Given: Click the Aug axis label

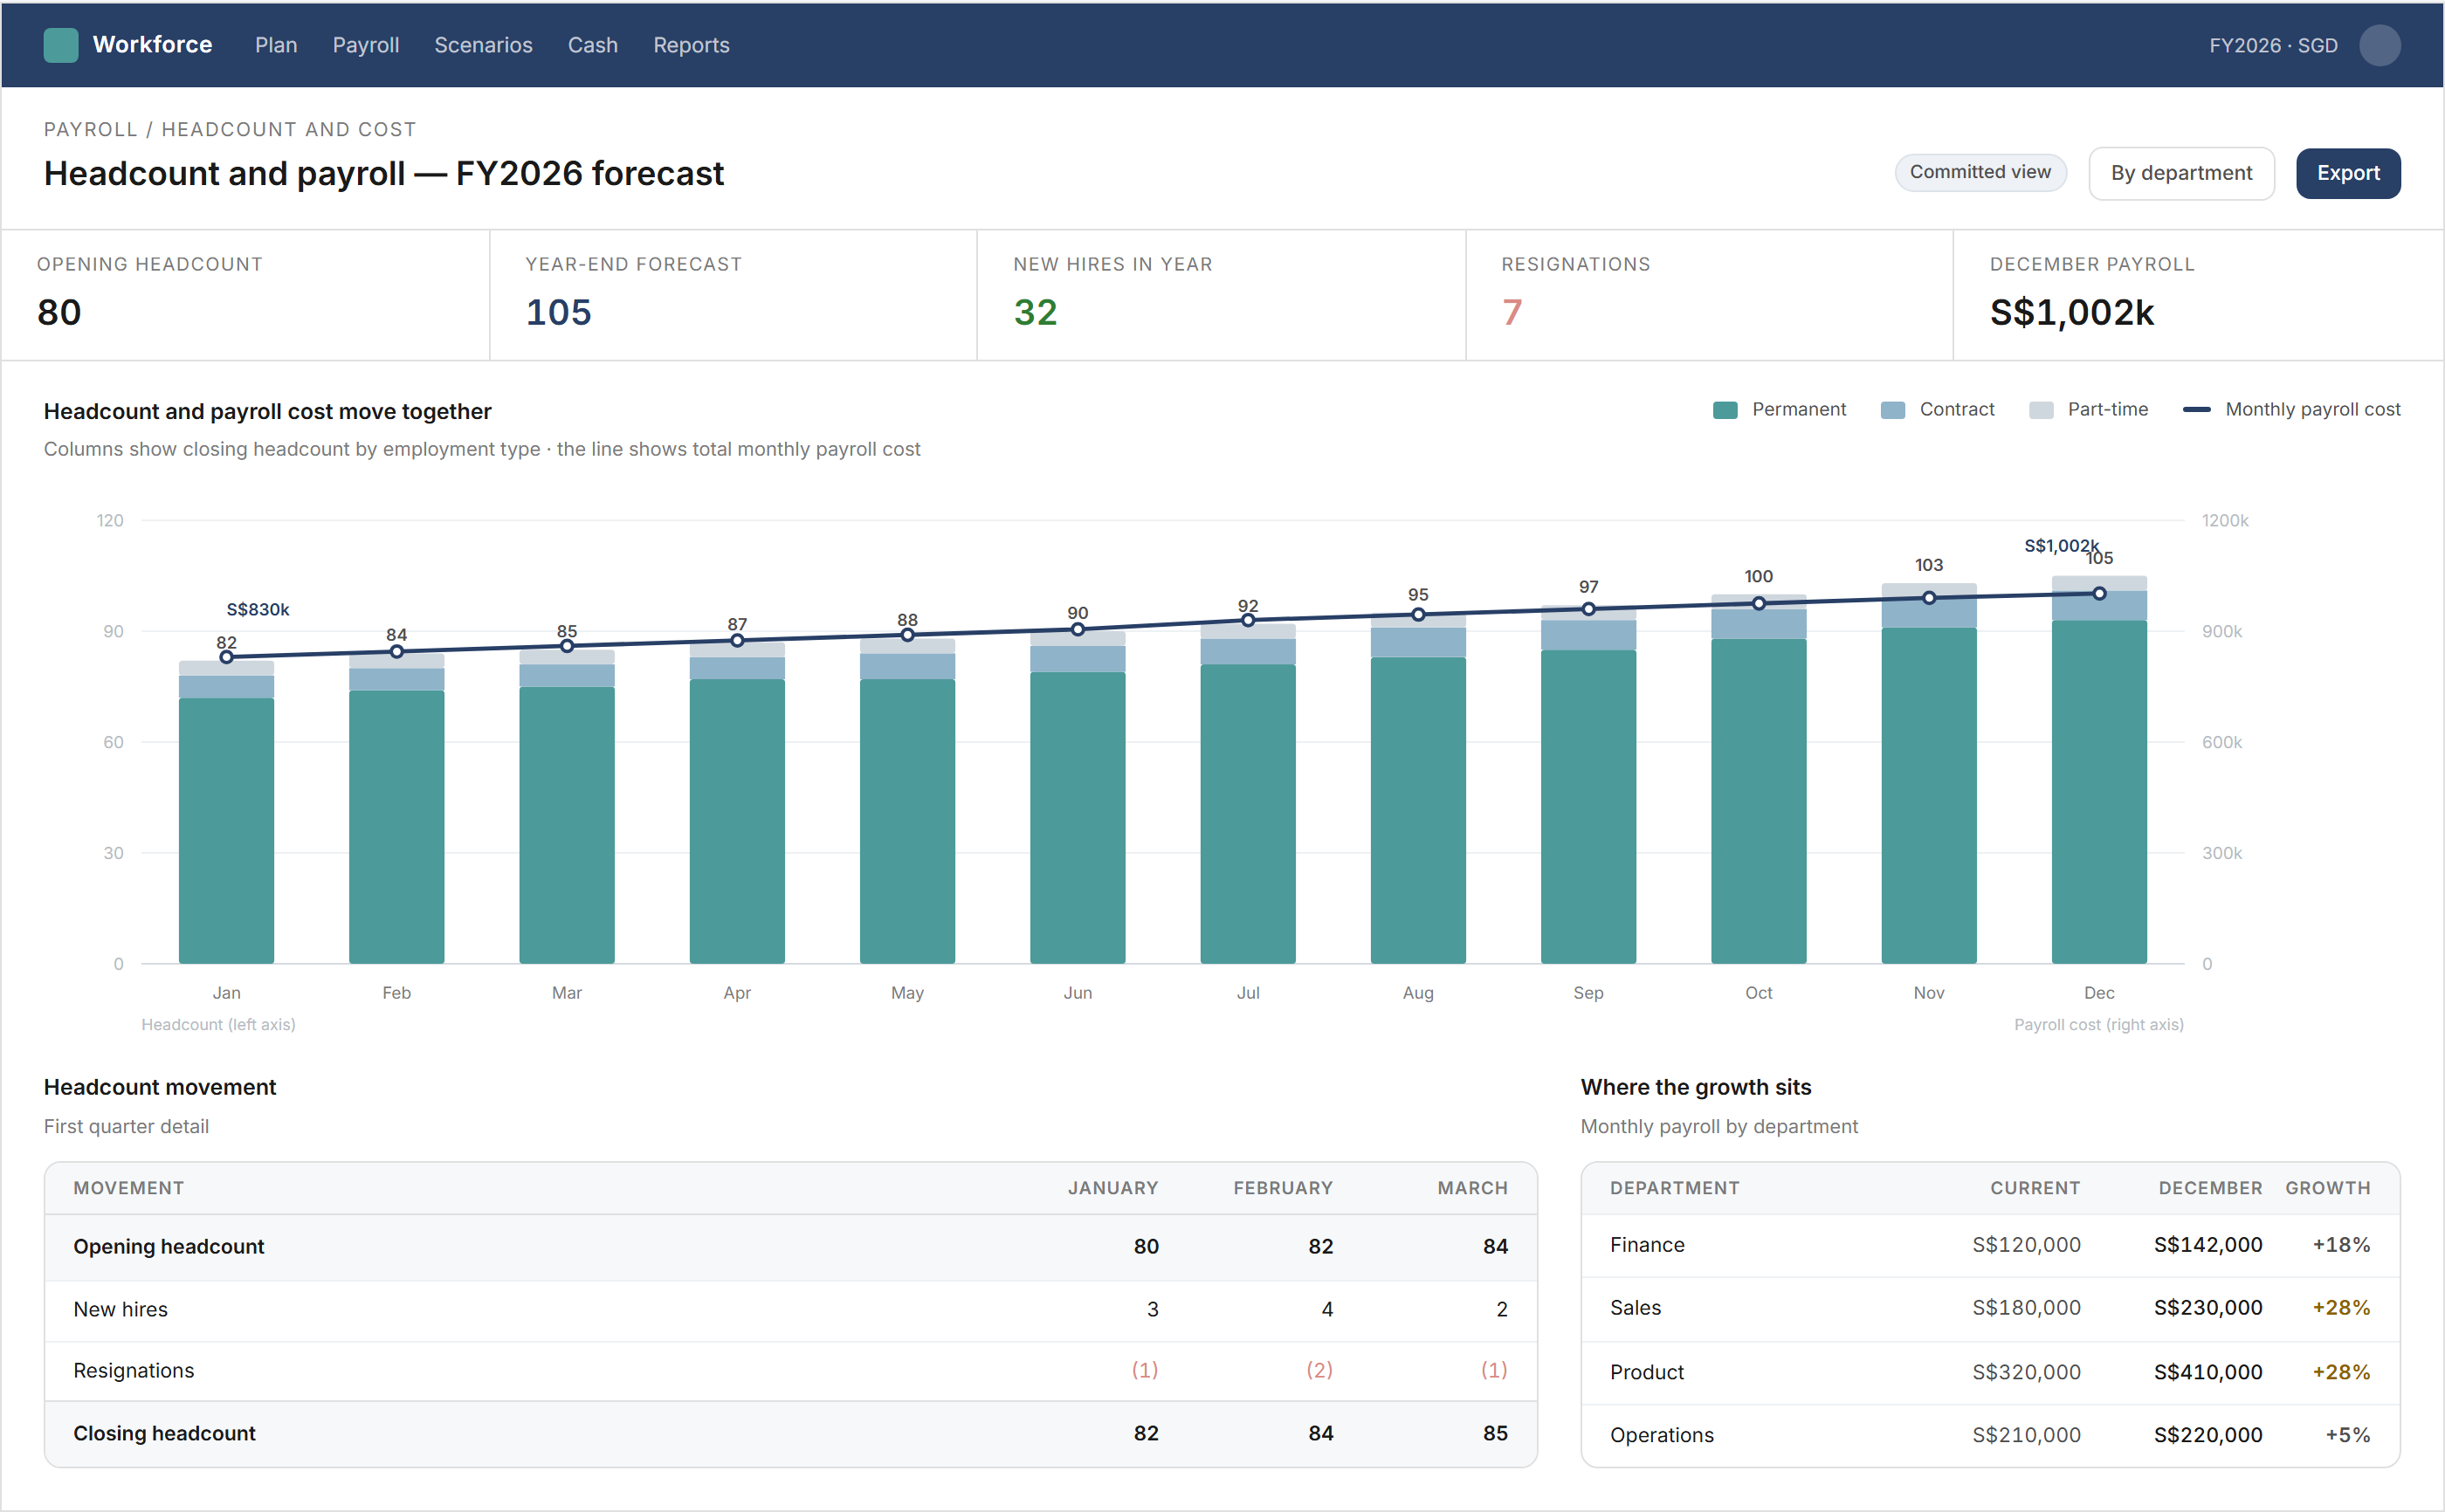Looking at the screenshot, I should pos(1418,993).
